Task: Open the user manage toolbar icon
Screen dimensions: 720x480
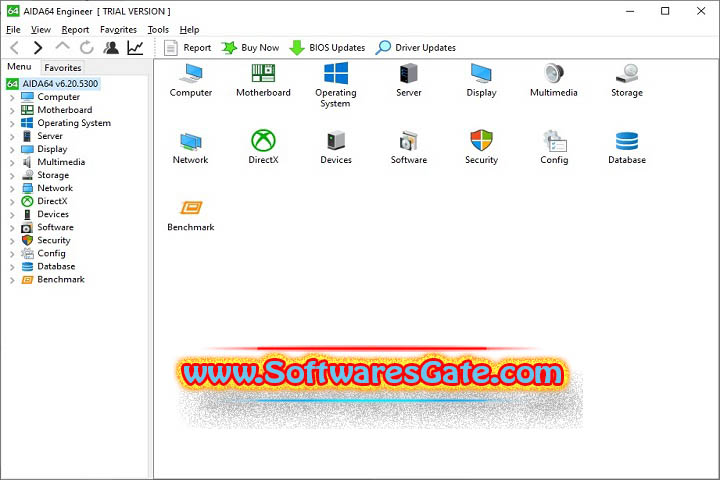Action: point(111,47)
